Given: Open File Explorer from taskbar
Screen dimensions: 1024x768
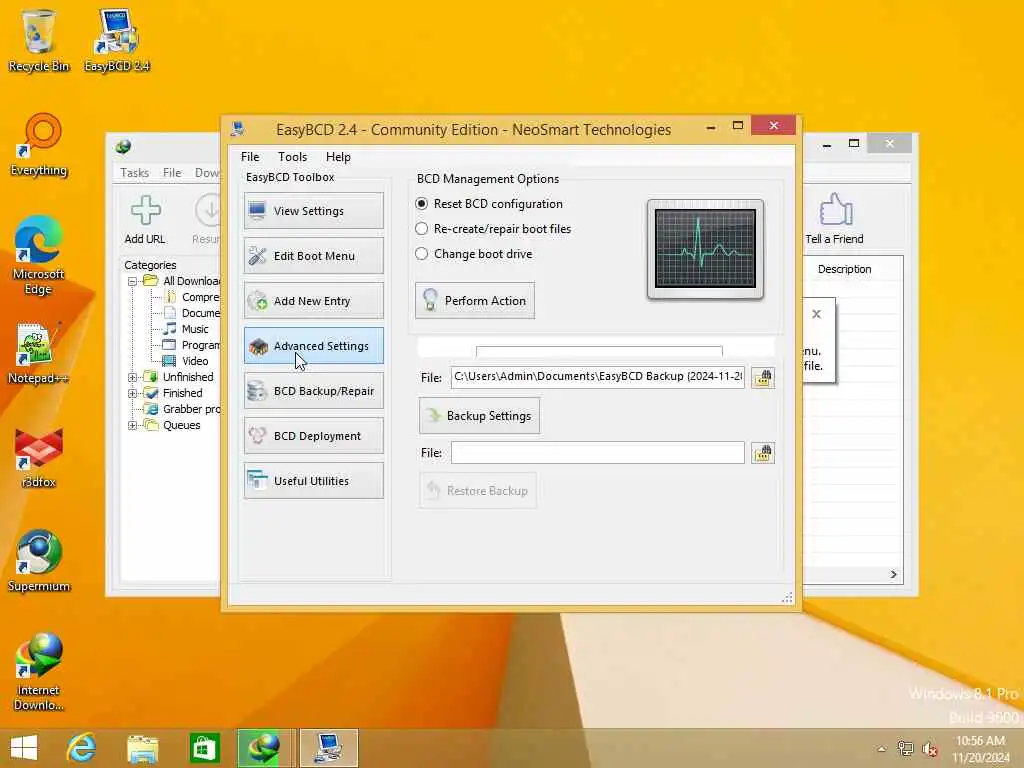Looking at the screenshot, I should [142, 748].
